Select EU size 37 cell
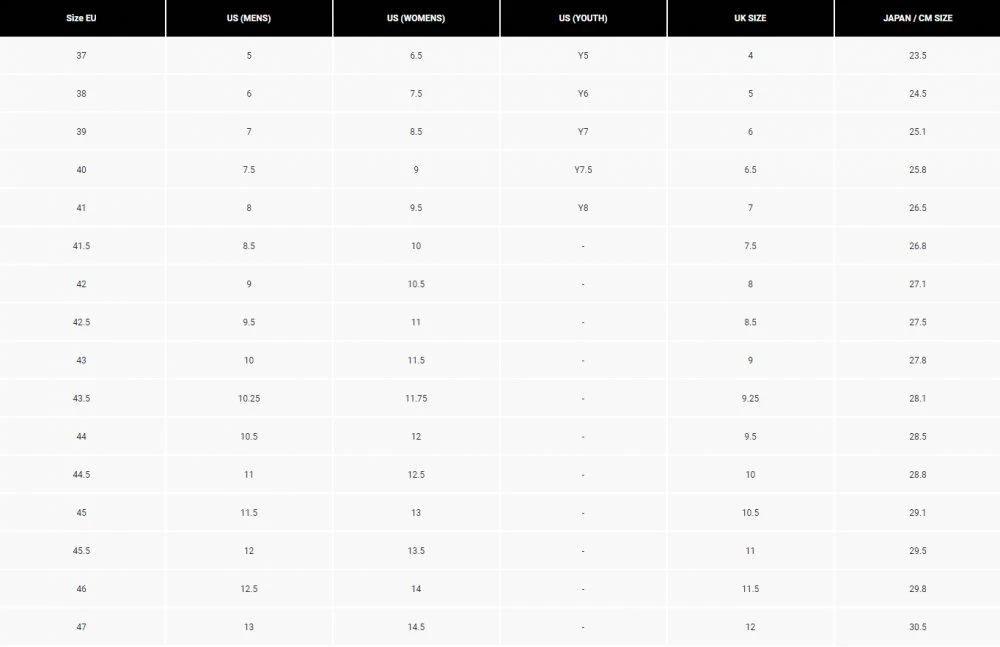 coord(81,56)
